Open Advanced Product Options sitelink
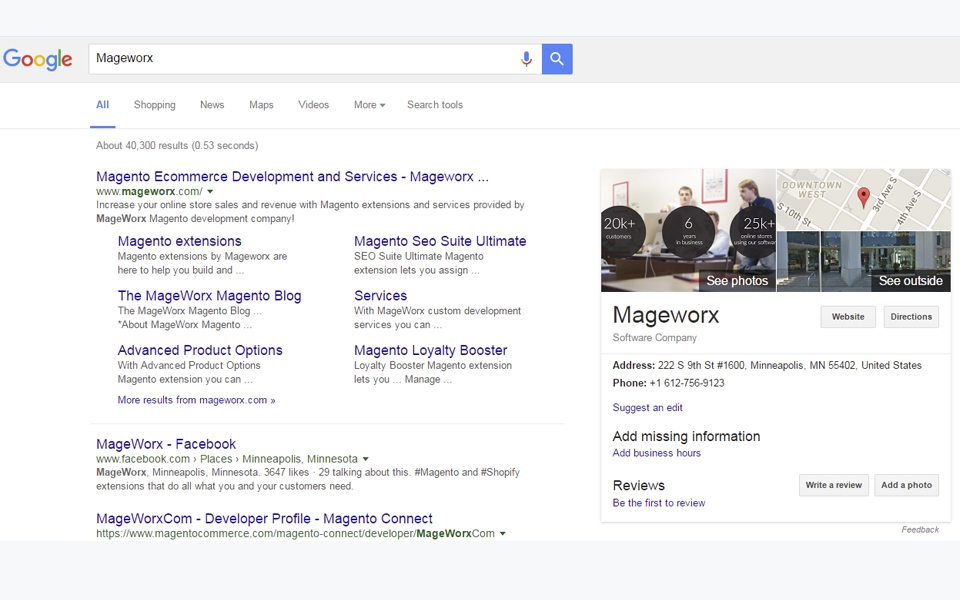The height and width of the screenshot is (600, 960). point(200,350)
